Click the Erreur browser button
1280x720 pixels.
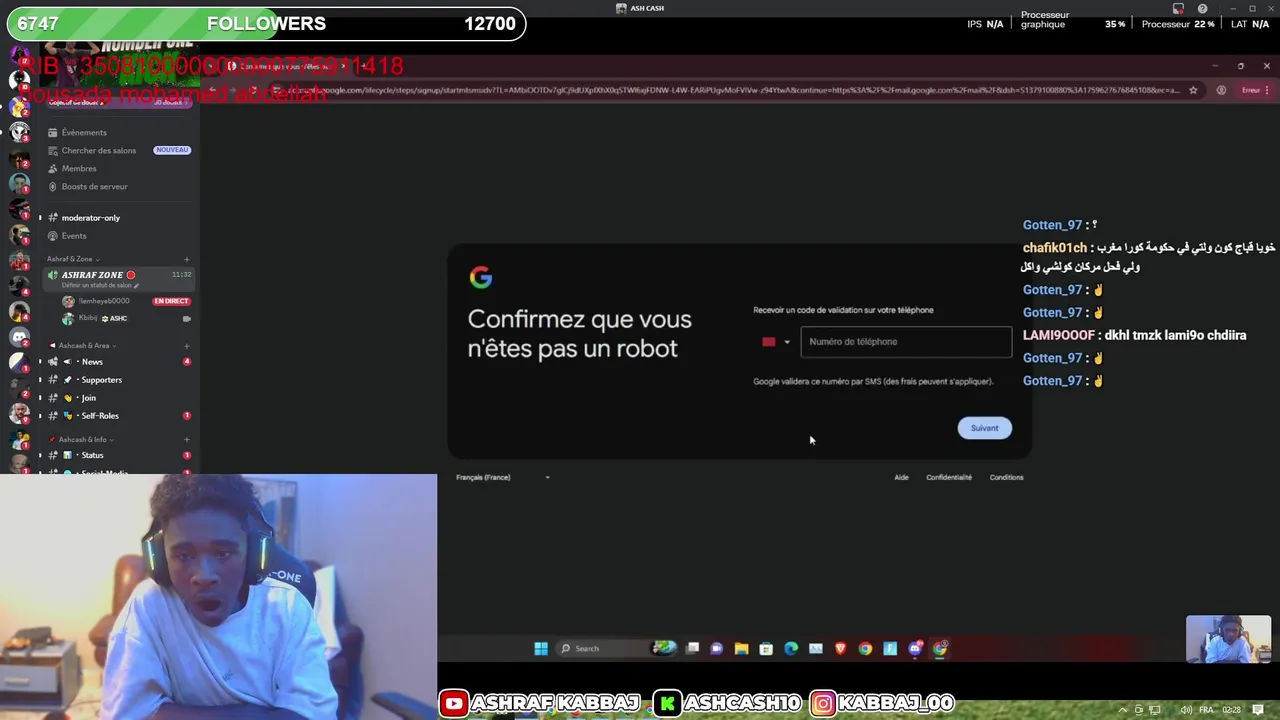(1254, 90)
